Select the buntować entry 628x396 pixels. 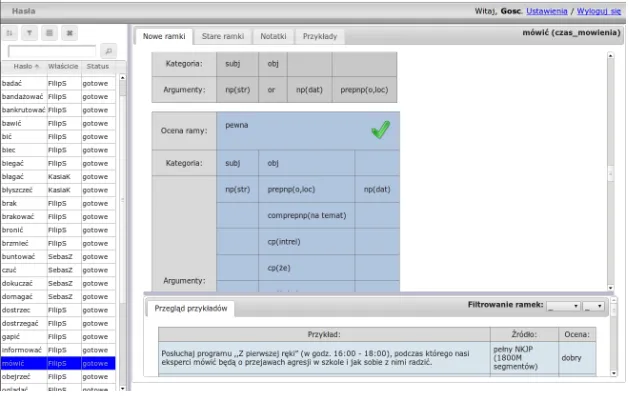tap(58, 257)
